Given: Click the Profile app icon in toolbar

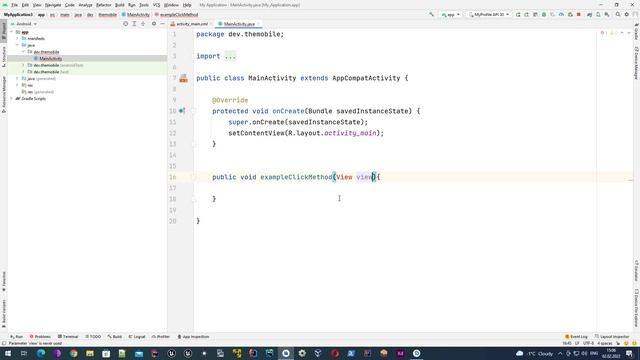Looking at the screenshot, I should 561,15.
